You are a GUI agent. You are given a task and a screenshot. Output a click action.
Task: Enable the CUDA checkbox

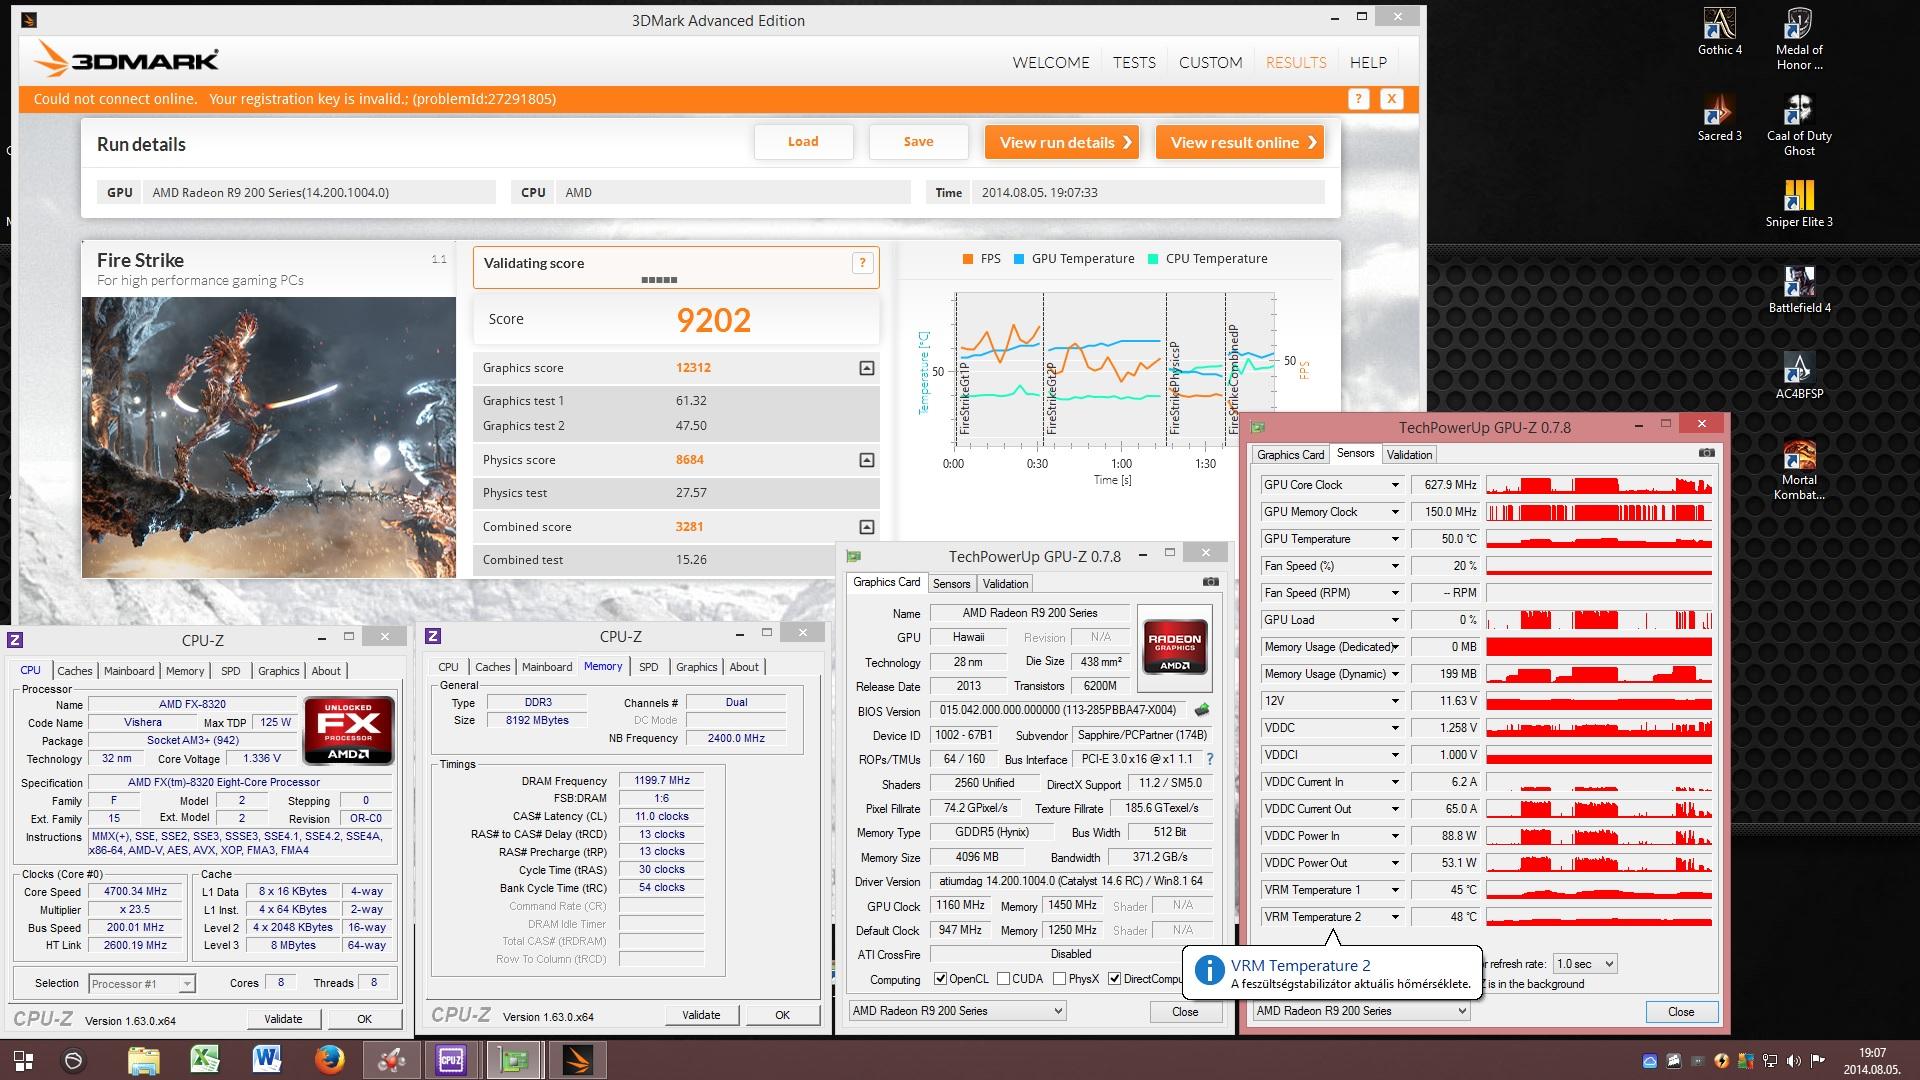(x=1002, y=979)
